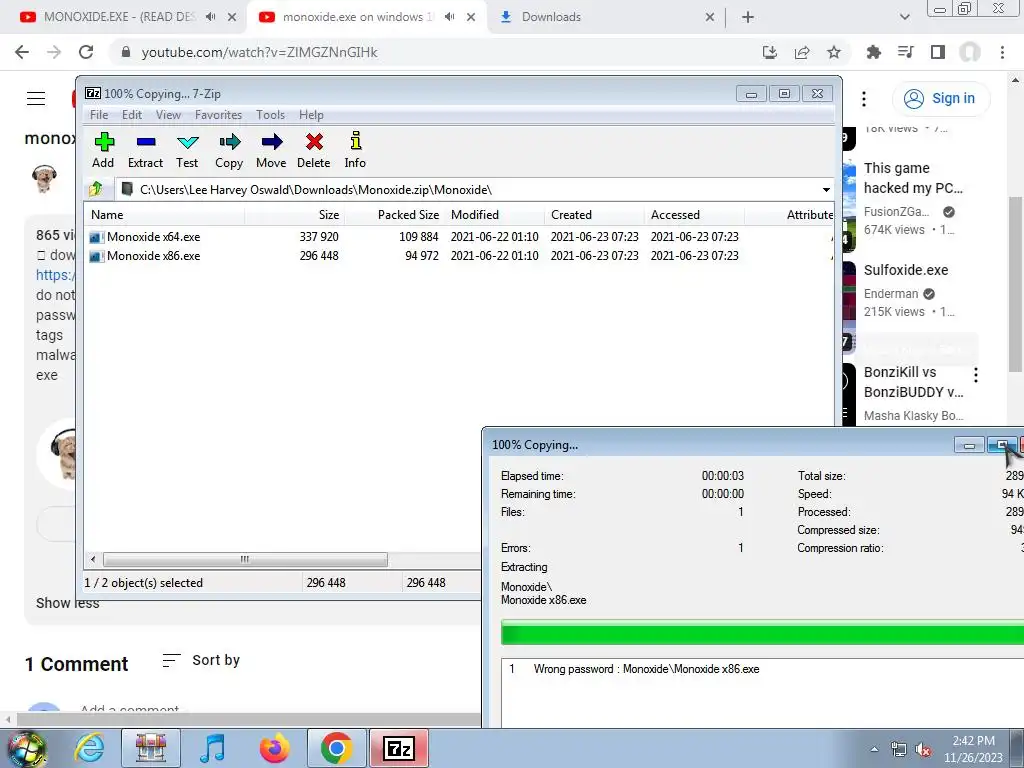Open the This game hacked my PC video
1024x768 pixels.
point(913,178)
